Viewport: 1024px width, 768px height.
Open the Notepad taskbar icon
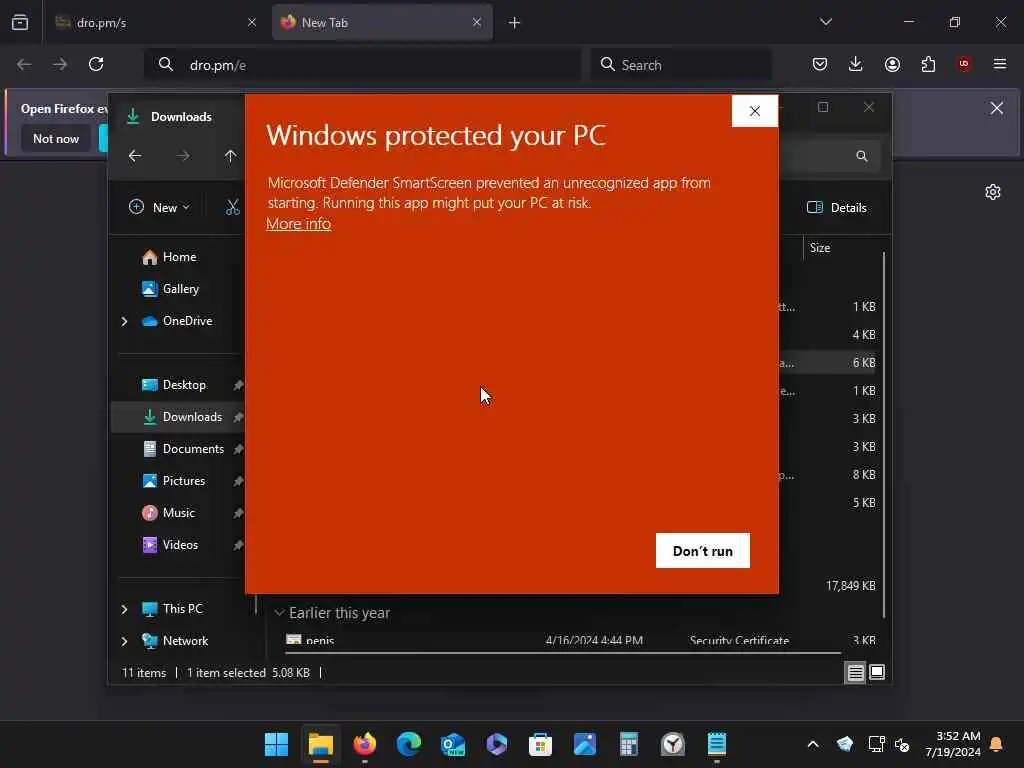tap(717, 744)
